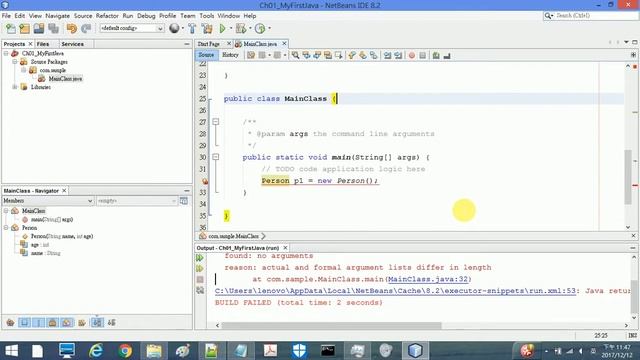Open the Debug menu
640x360 pixels.
146,16
